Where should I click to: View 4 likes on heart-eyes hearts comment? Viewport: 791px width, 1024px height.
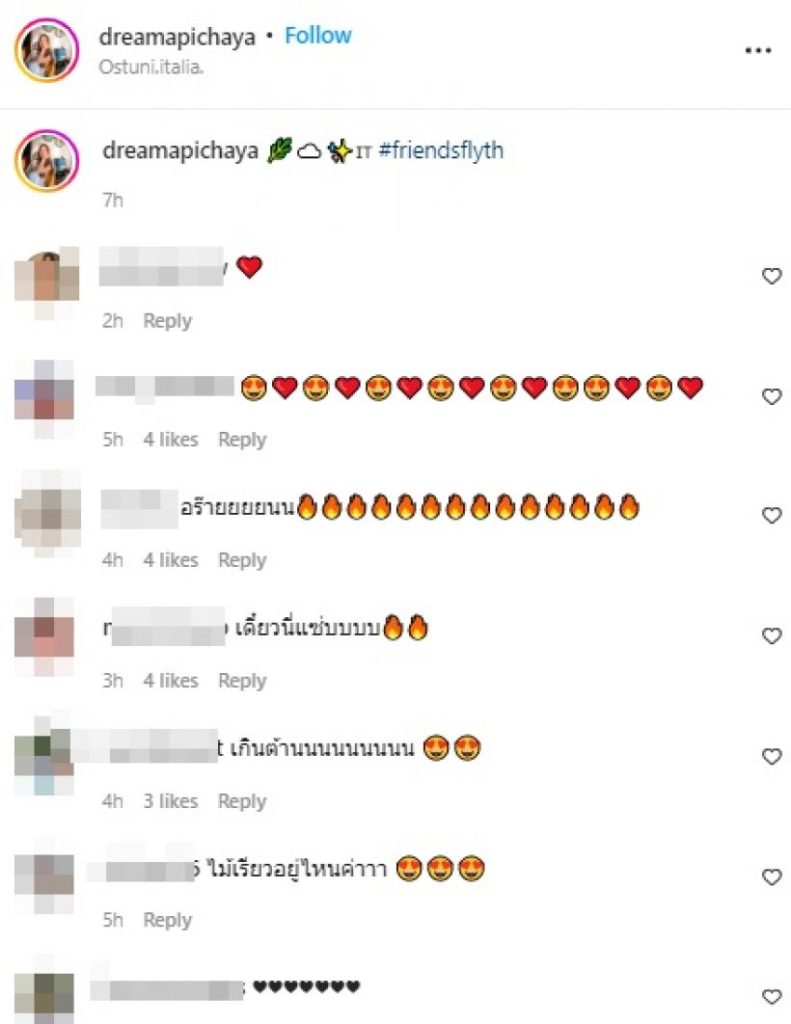[x=170, y=440]
